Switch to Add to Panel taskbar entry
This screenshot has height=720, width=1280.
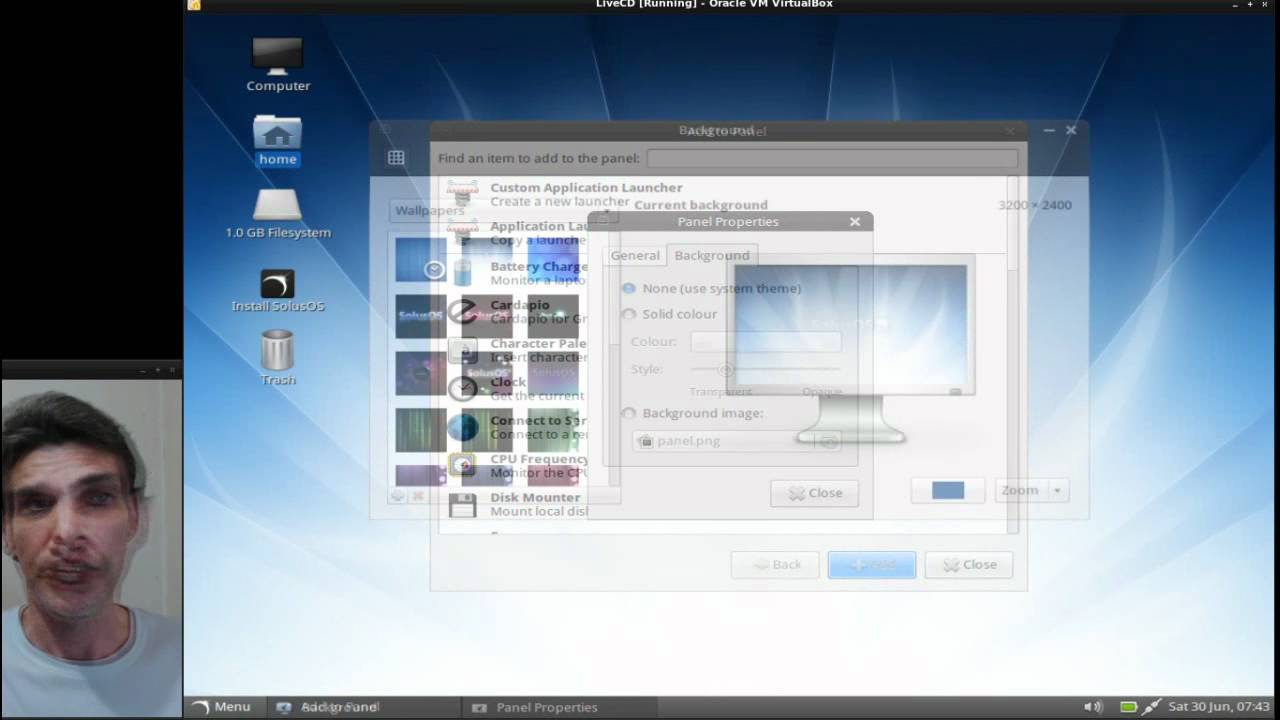[x=365, y=707]
